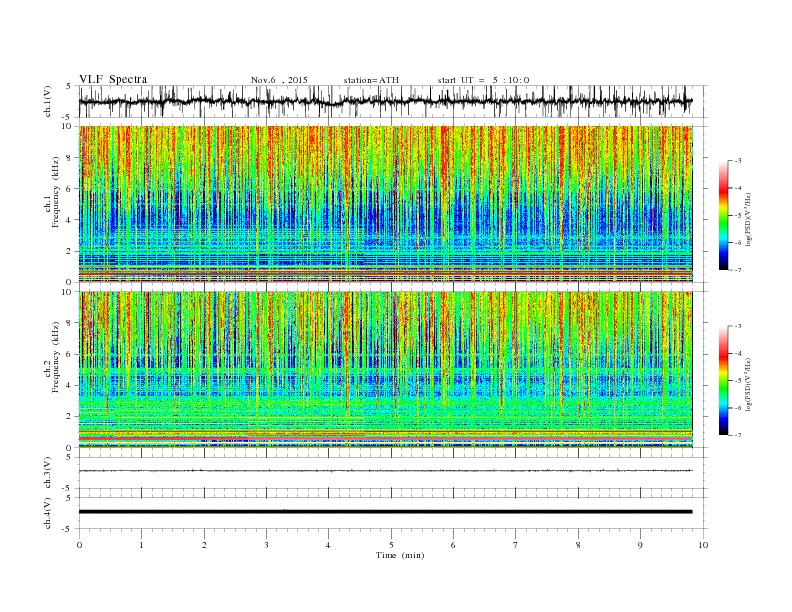Click the "-7" label on ch.2 color bar

click(x=737, y=435)
